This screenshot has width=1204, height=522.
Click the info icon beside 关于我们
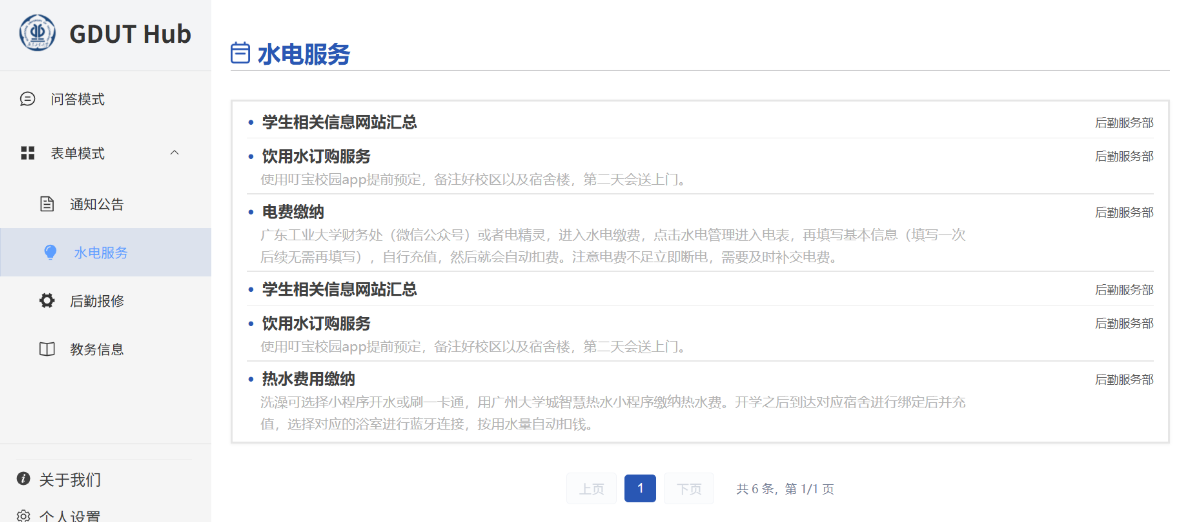pyautogui.click(x=24, y=479)
